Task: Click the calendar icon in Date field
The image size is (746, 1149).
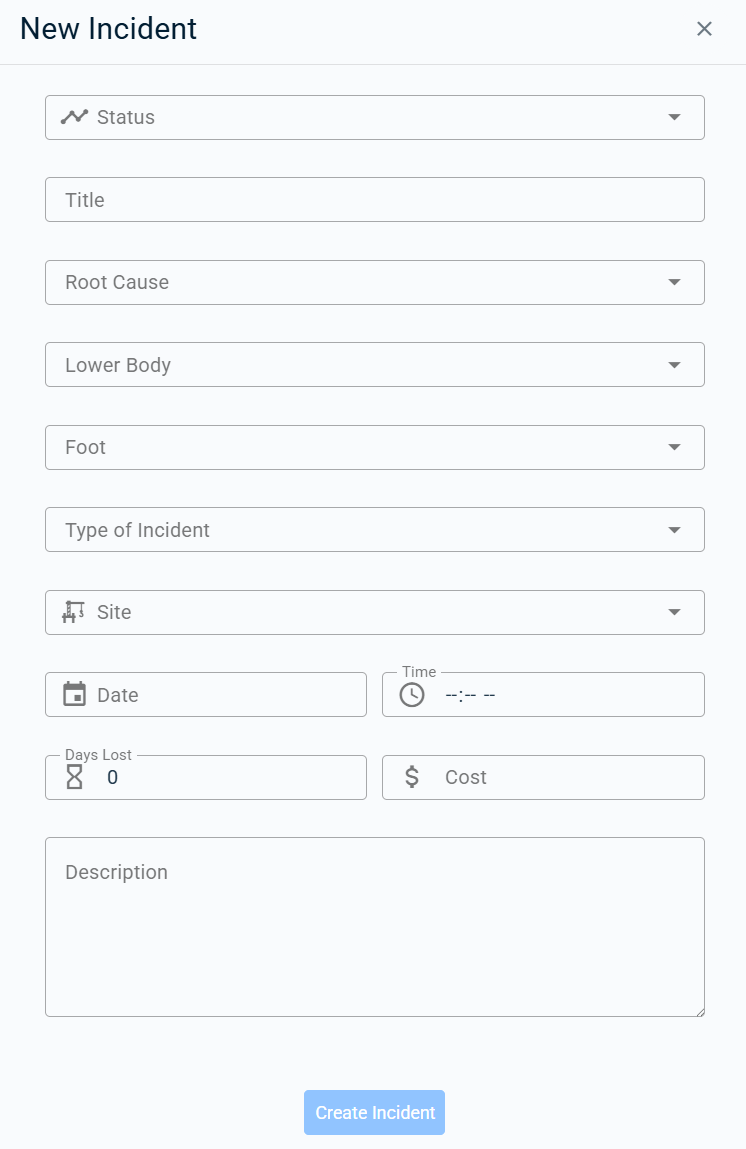Action: point(74,694)
